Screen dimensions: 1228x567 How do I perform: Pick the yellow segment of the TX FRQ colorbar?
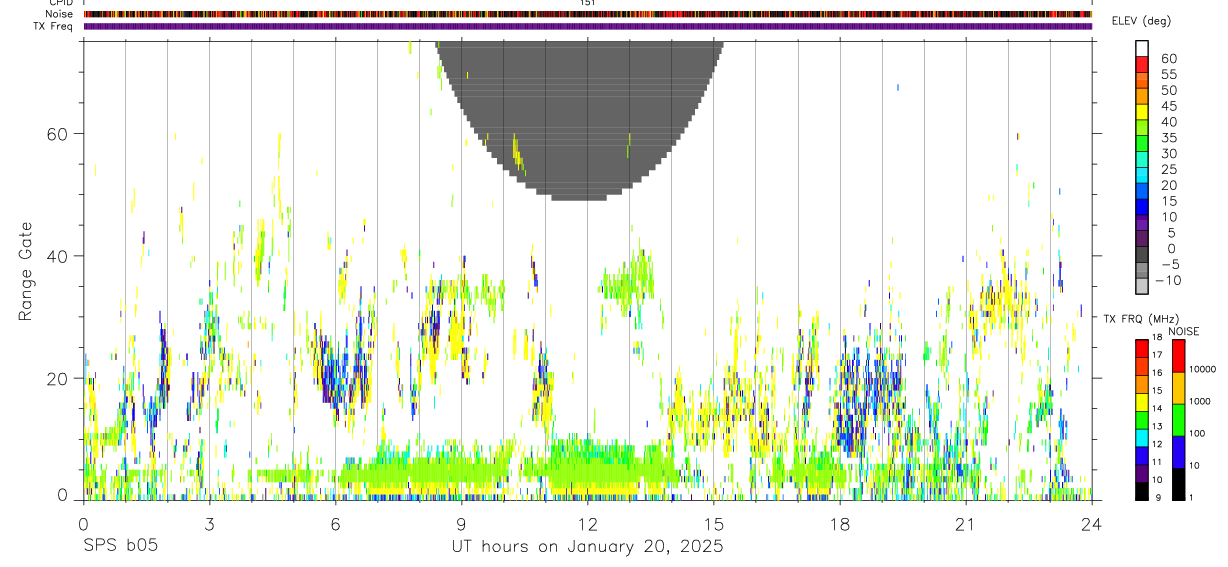[x=1142, y=401]
